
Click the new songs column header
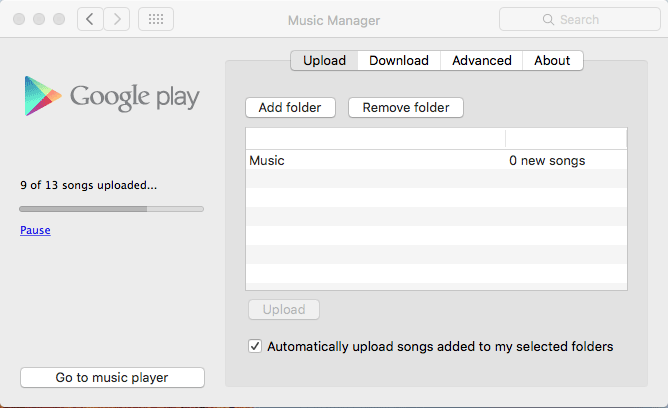[566, 138]
